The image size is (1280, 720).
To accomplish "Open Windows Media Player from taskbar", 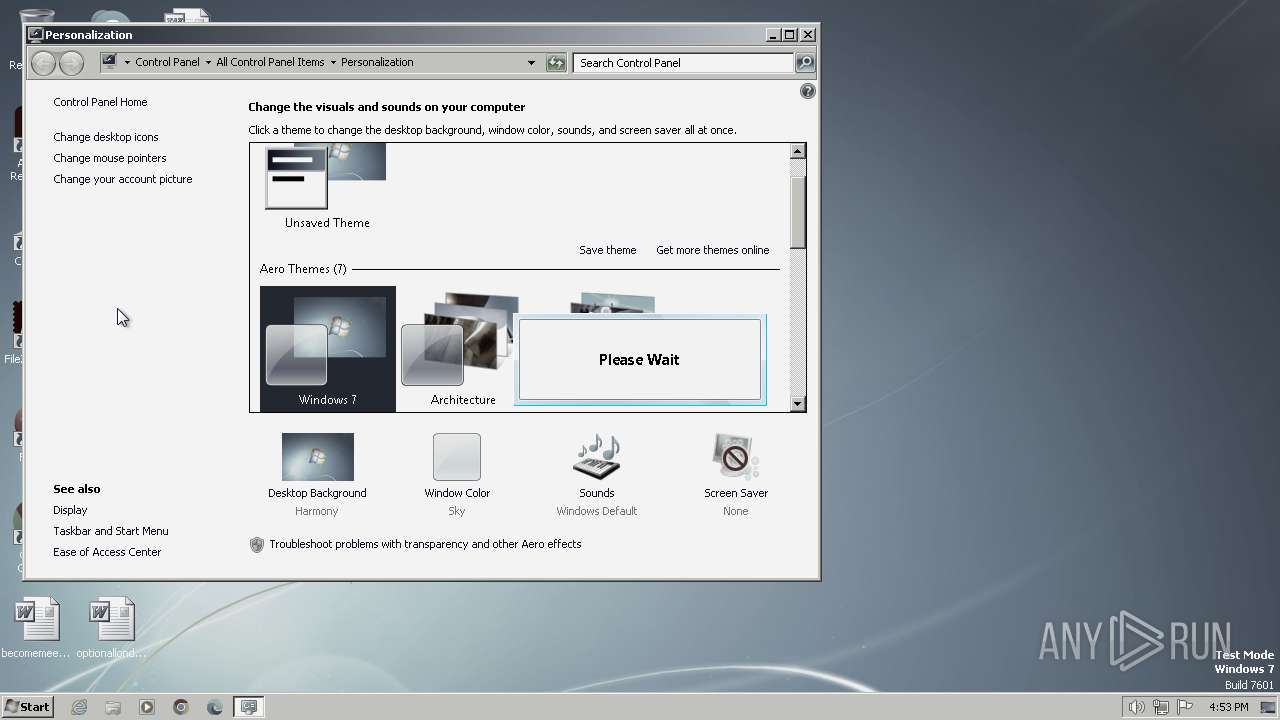I will [147, 707].
